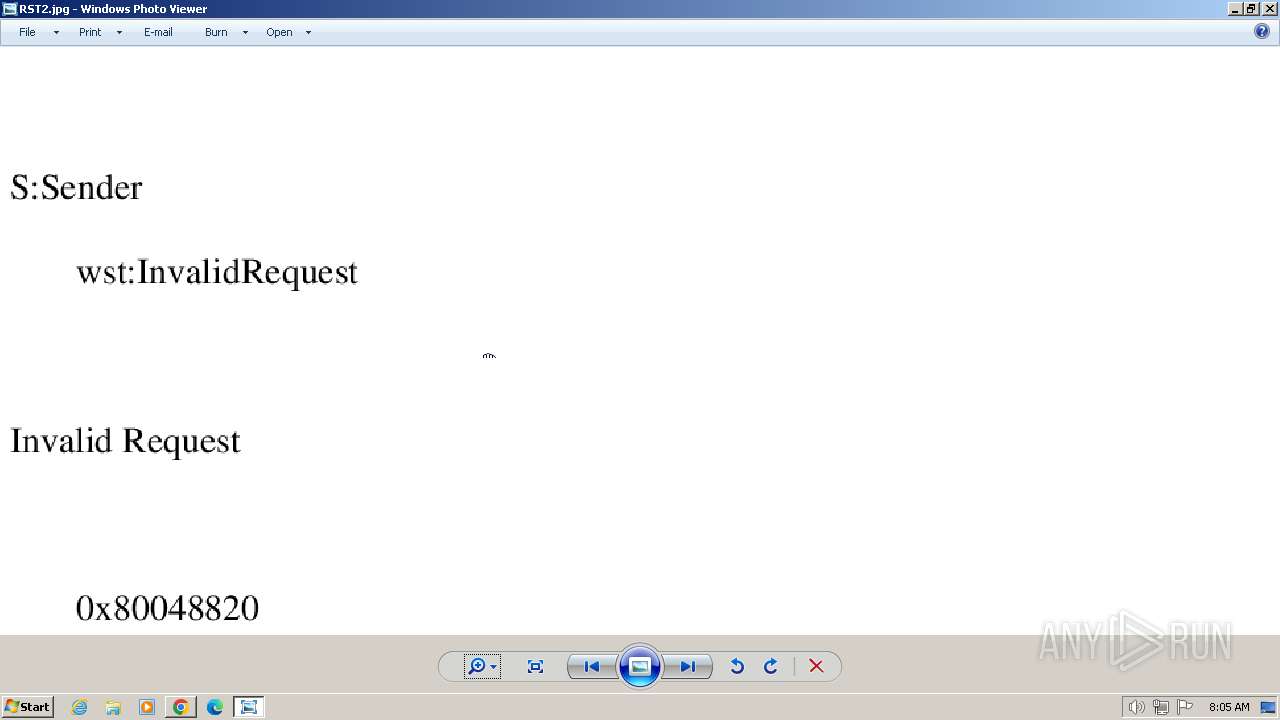This screenshot has height=720, width=1280.
Task: Open the Windows Start menu
Action: 27,707
